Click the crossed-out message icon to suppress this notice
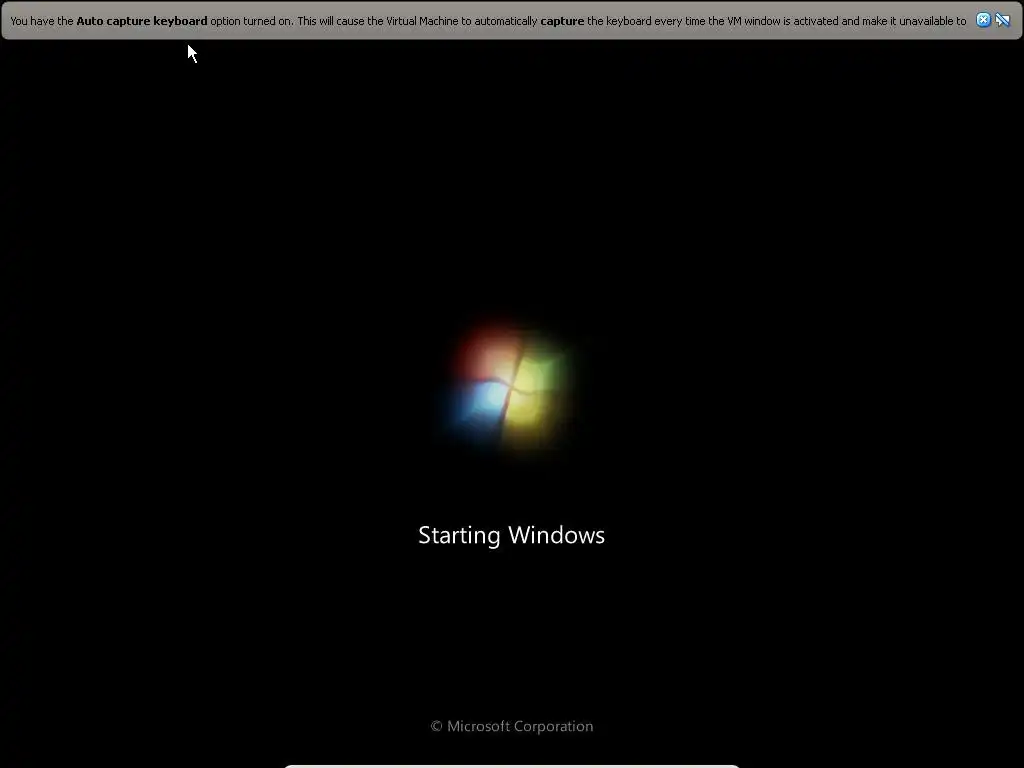This screenshot has height=768, width=1024. coord(1002,20)
